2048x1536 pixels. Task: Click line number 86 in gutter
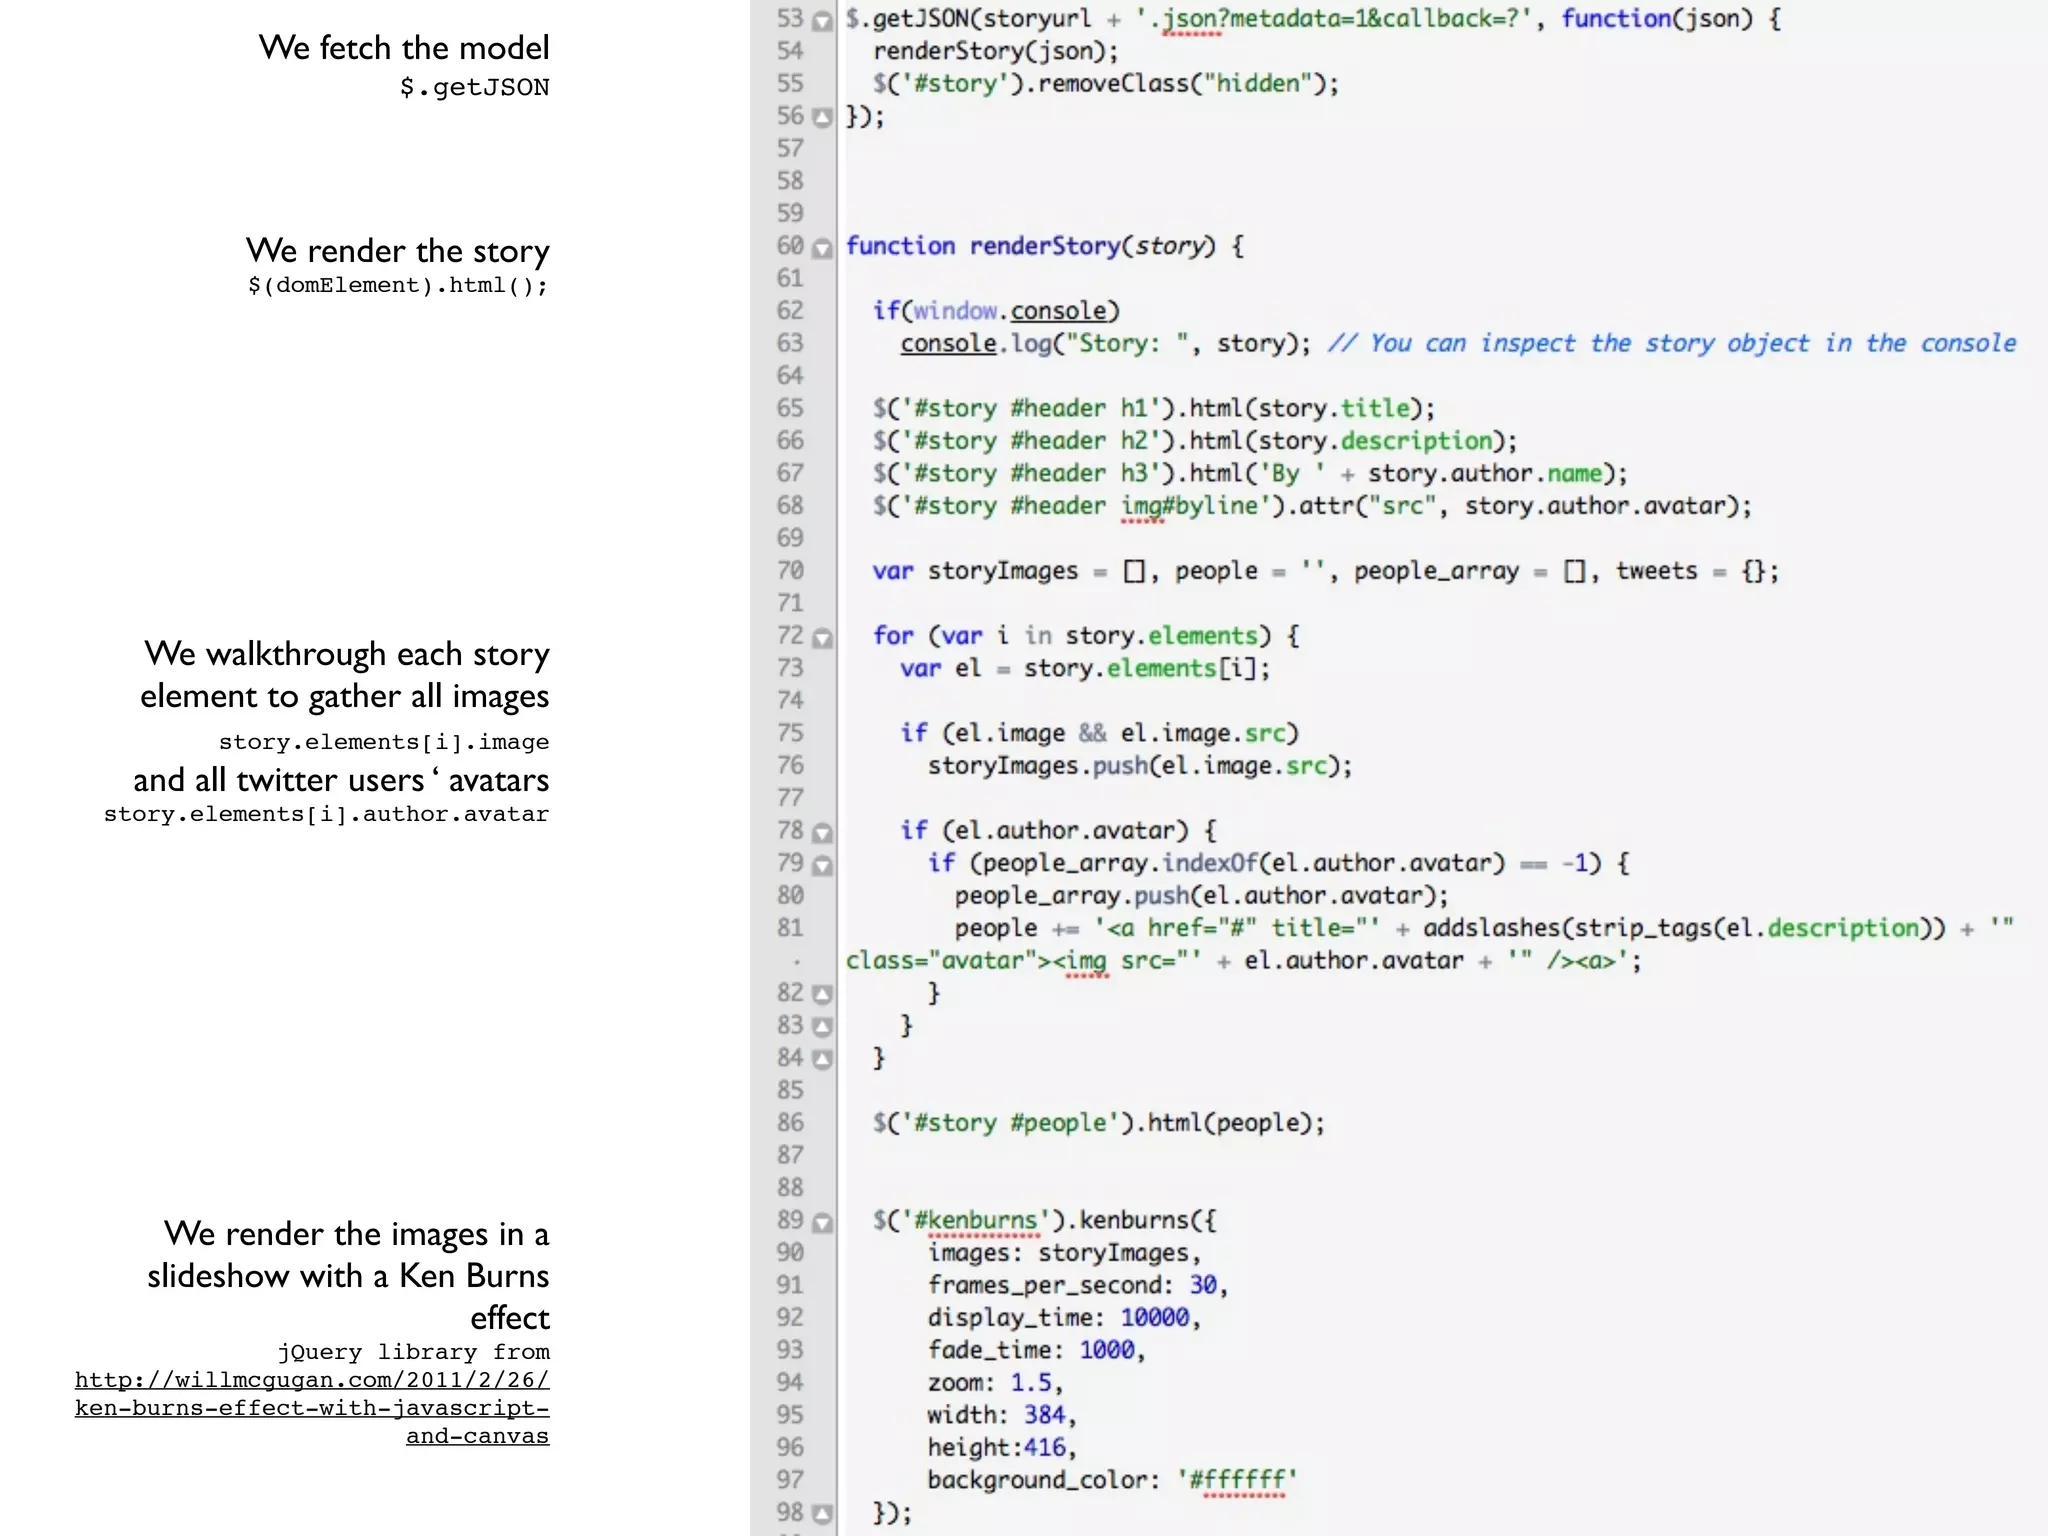[790, 1122]
